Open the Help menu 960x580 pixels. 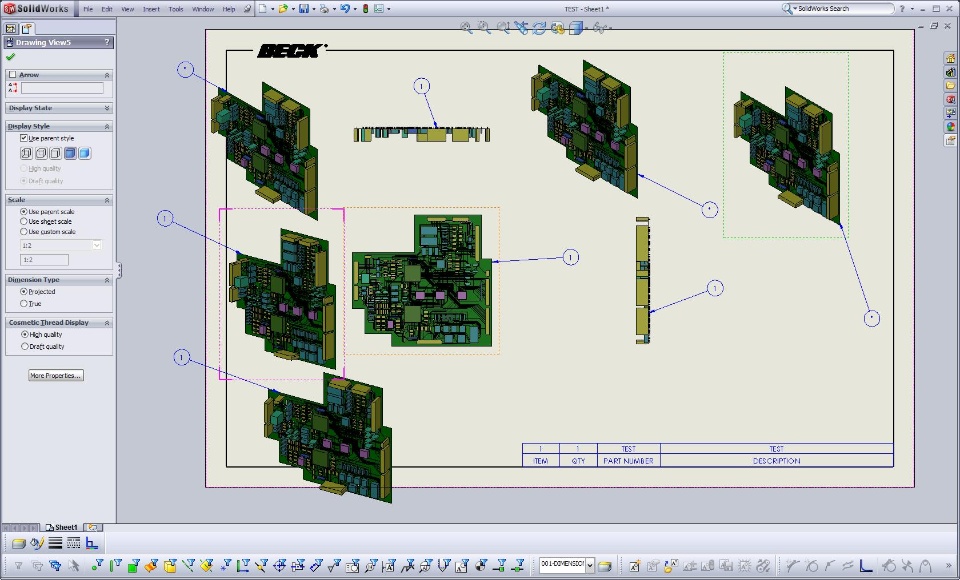point(228,9)
